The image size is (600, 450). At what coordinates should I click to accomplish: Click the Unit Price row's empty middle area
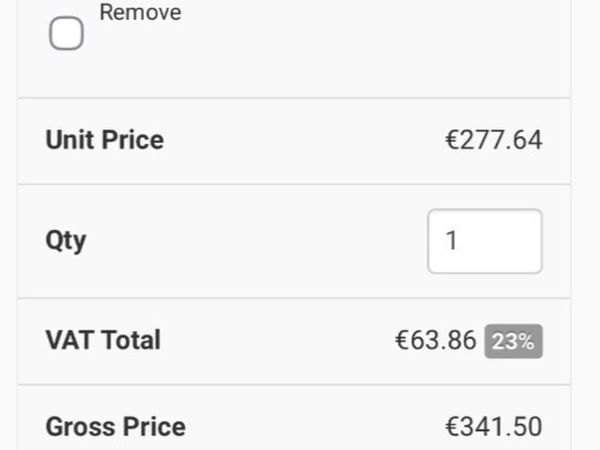[300, 140]
